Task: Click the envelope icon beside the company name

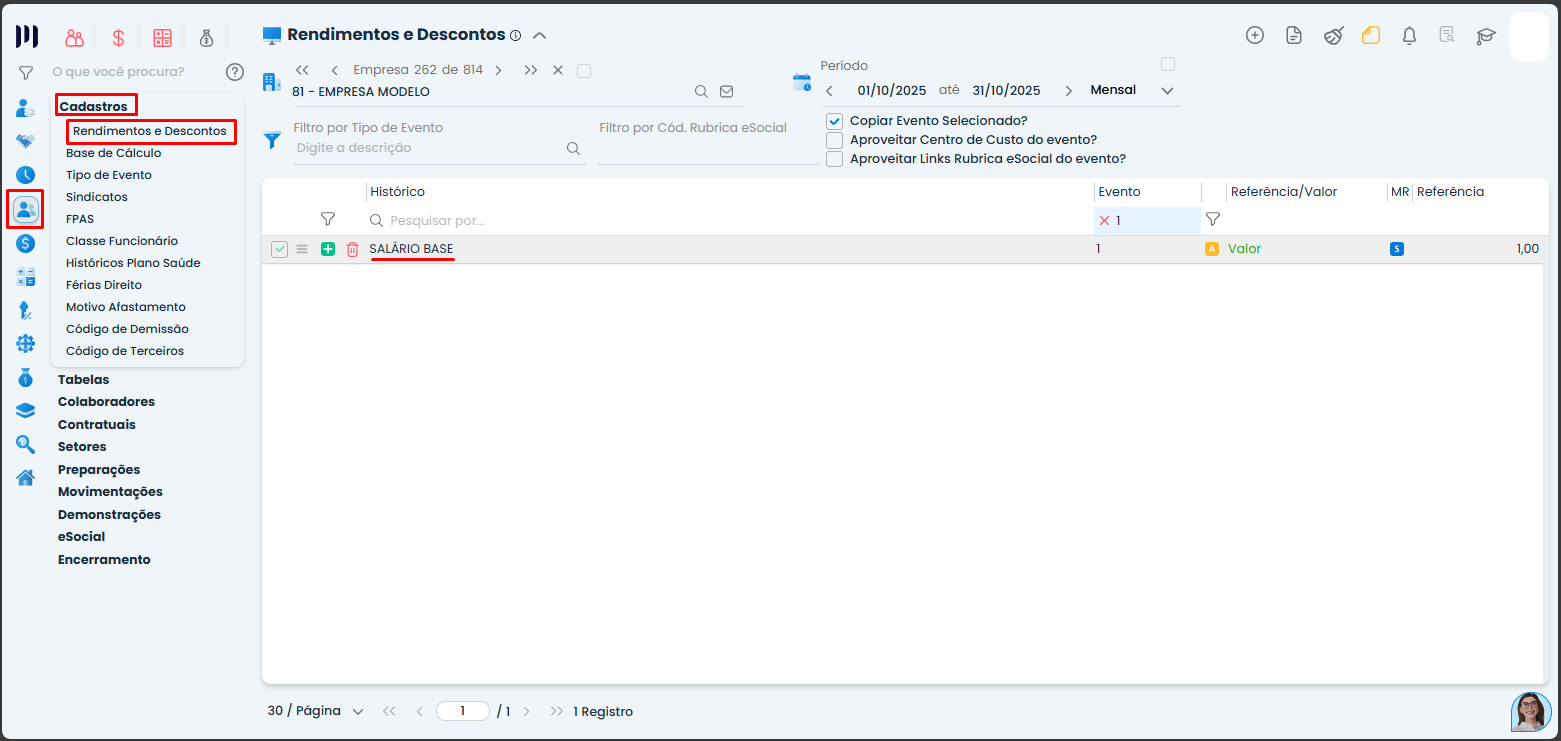Action: click(727, 91)
